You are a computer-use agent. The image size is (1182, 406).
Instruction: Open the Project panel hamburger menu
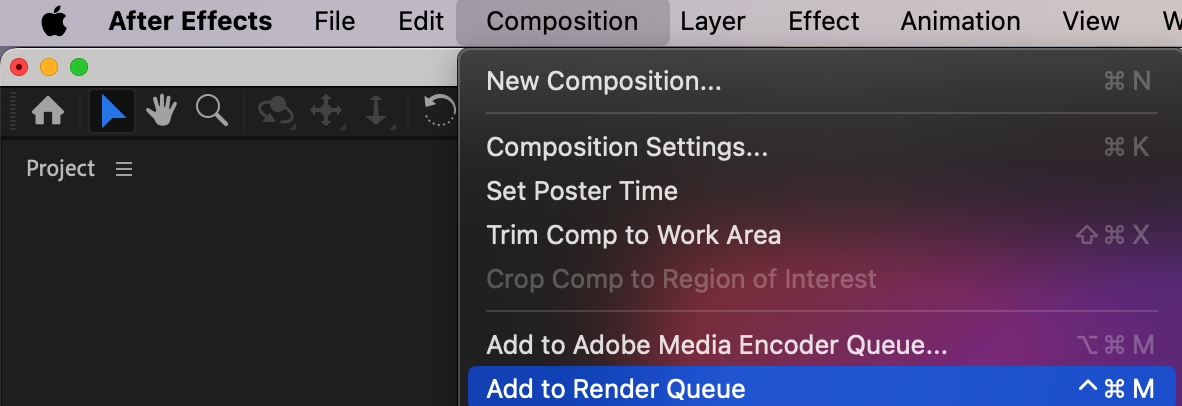click(124, 169)
